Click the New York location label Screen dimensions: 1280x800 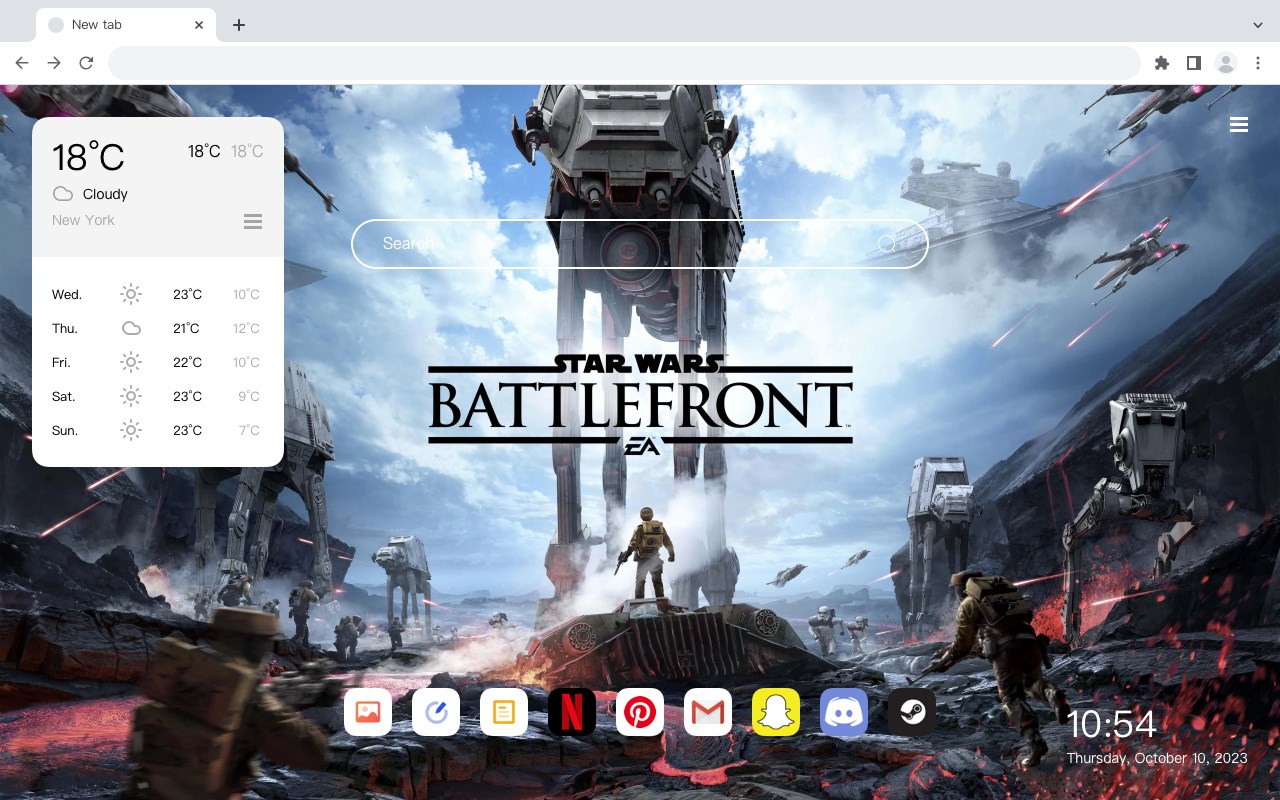[83, 220]
